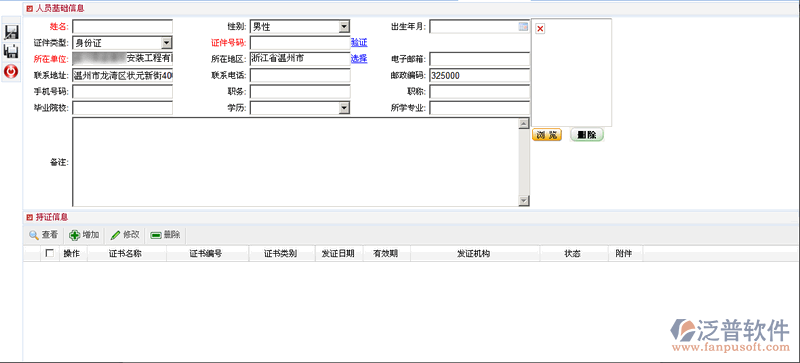
Task: Open the 性别 dropdown showing 男性
Action: (300, 27)
